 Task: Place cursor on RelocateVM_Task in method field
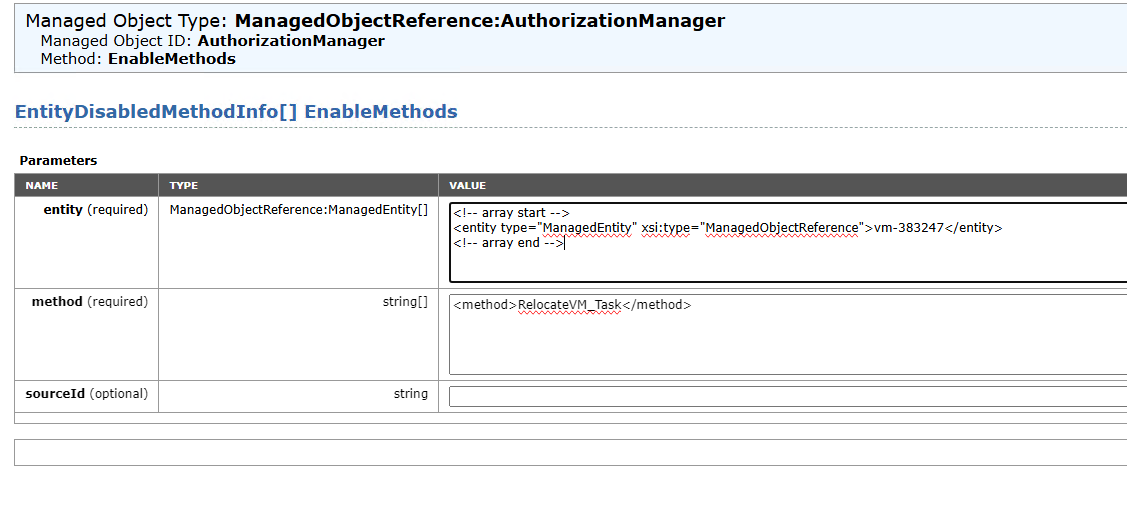570,305
